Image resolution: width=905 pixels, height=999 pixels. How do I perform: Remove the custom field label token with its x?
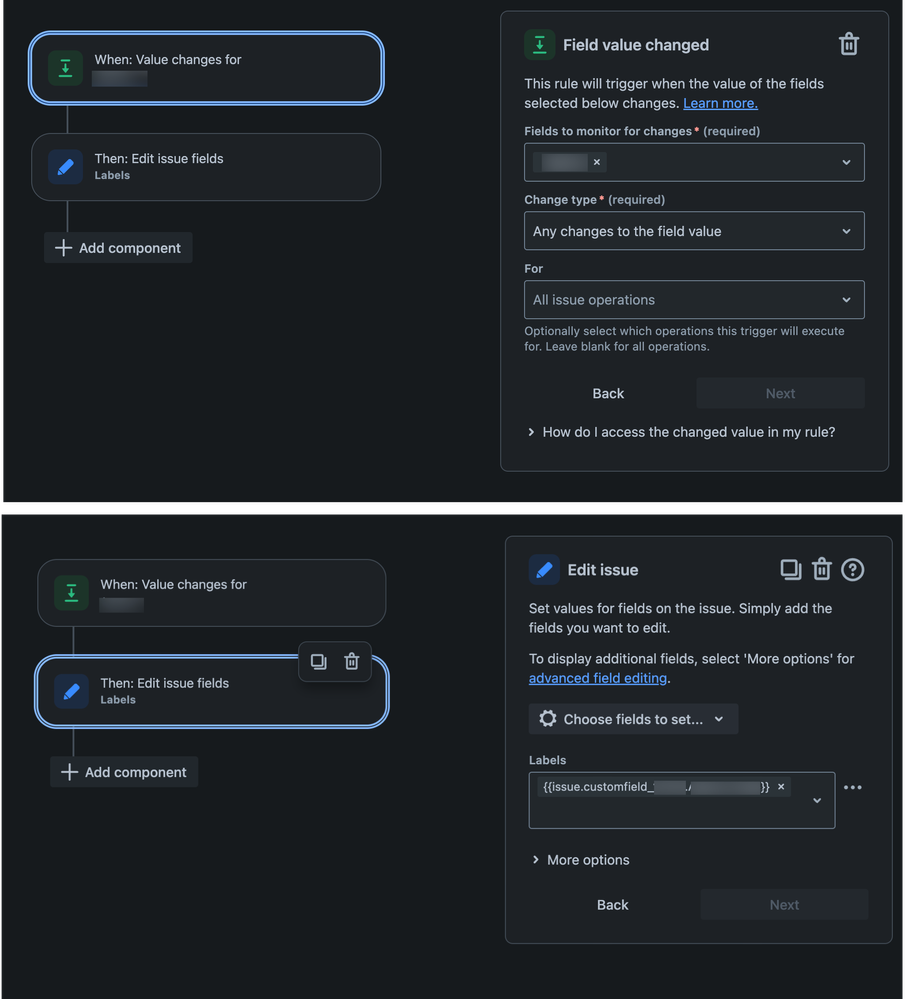click(x=781, y=787)
